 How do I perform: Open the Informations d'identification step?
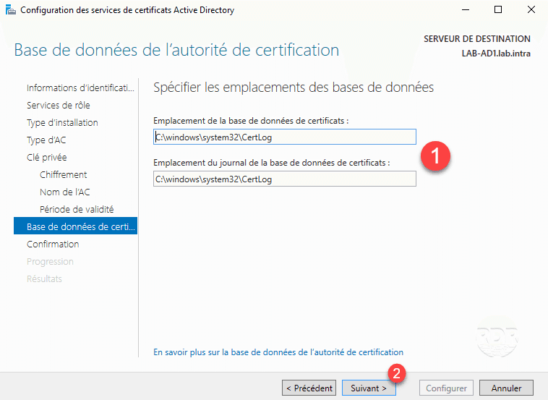(x=80, y=88)
